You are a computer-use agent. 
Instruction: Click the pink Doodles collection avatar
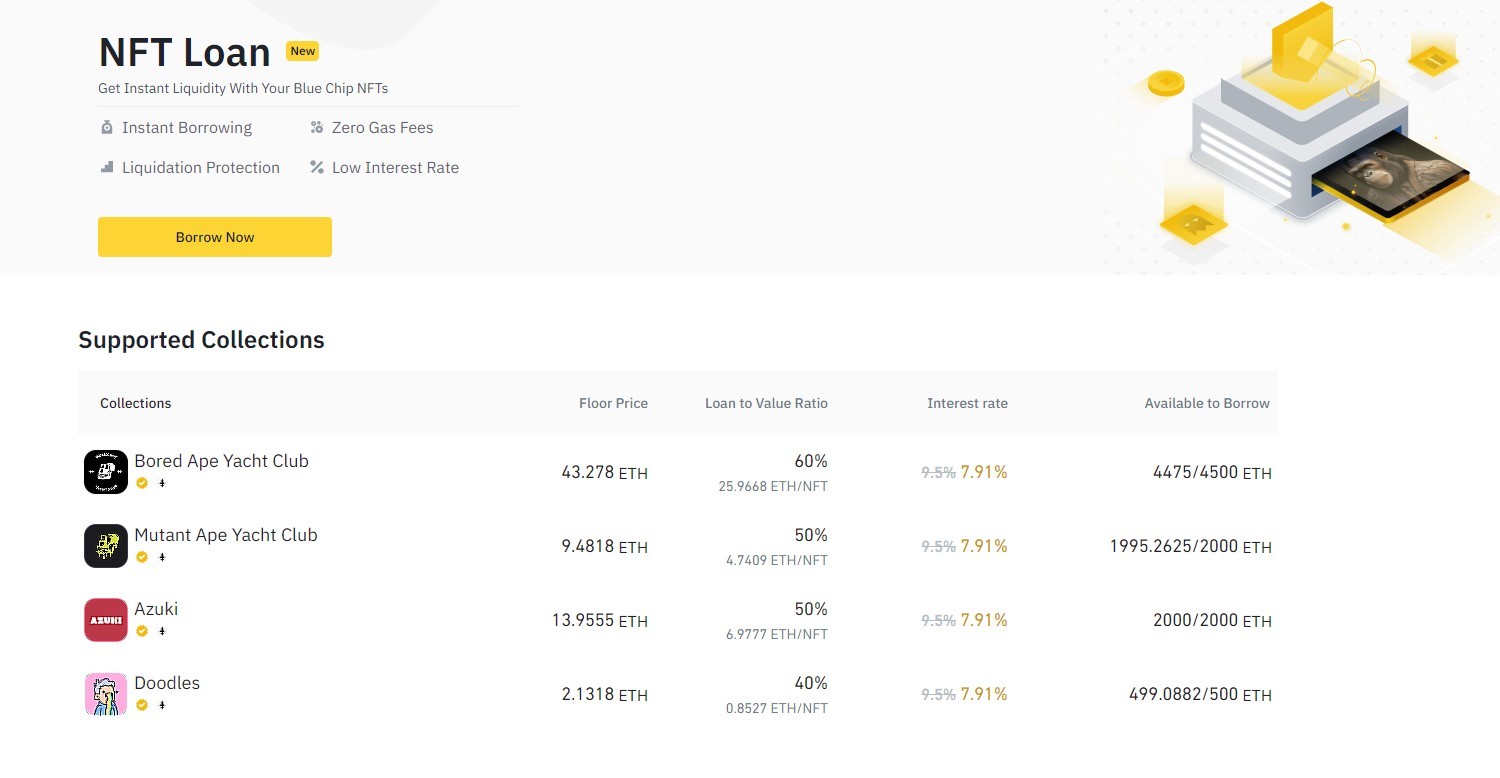[x=106, y=694]
